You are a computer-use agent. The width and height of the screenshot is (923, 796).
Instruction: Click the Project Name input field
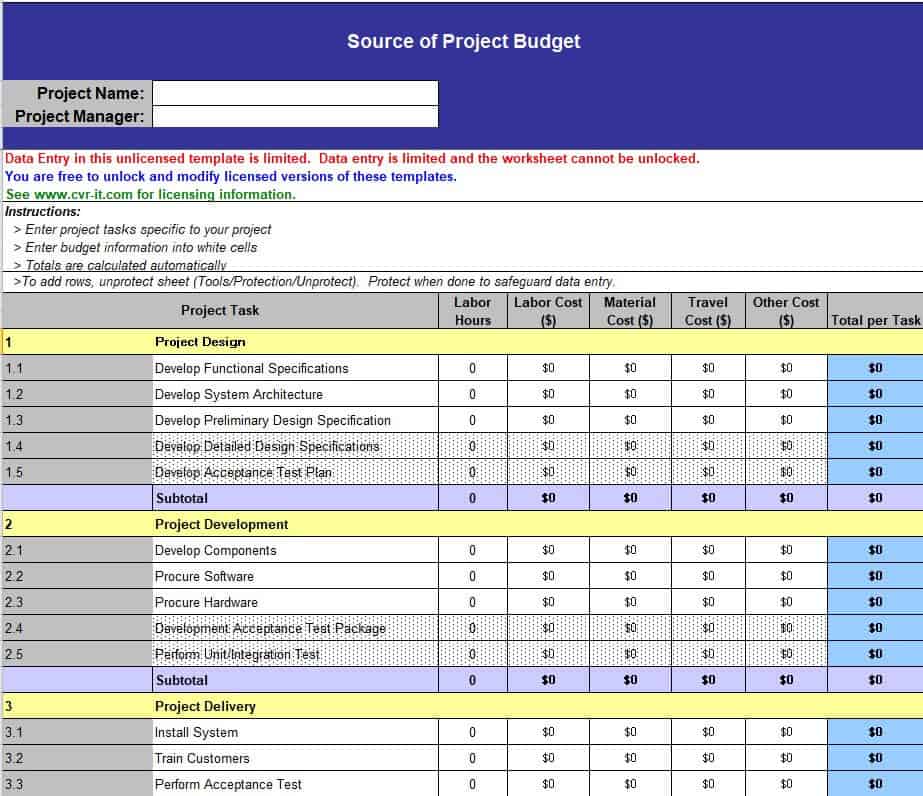(x=295, y=93)
